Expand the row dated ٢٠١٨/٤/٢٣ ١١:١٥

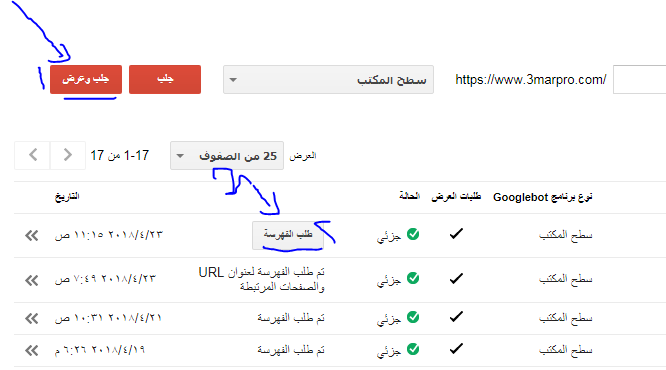click(31, 235)
